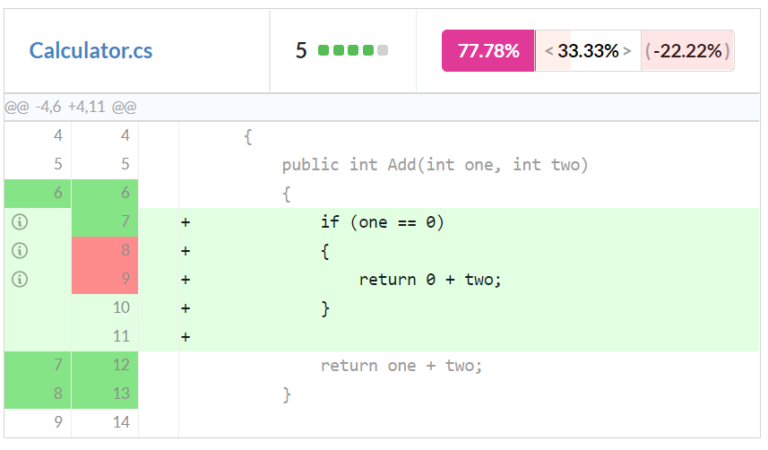The width and height of the screenshot is (768, 450).
Task: Select the 'public int Add' code line
Action: 435,165
